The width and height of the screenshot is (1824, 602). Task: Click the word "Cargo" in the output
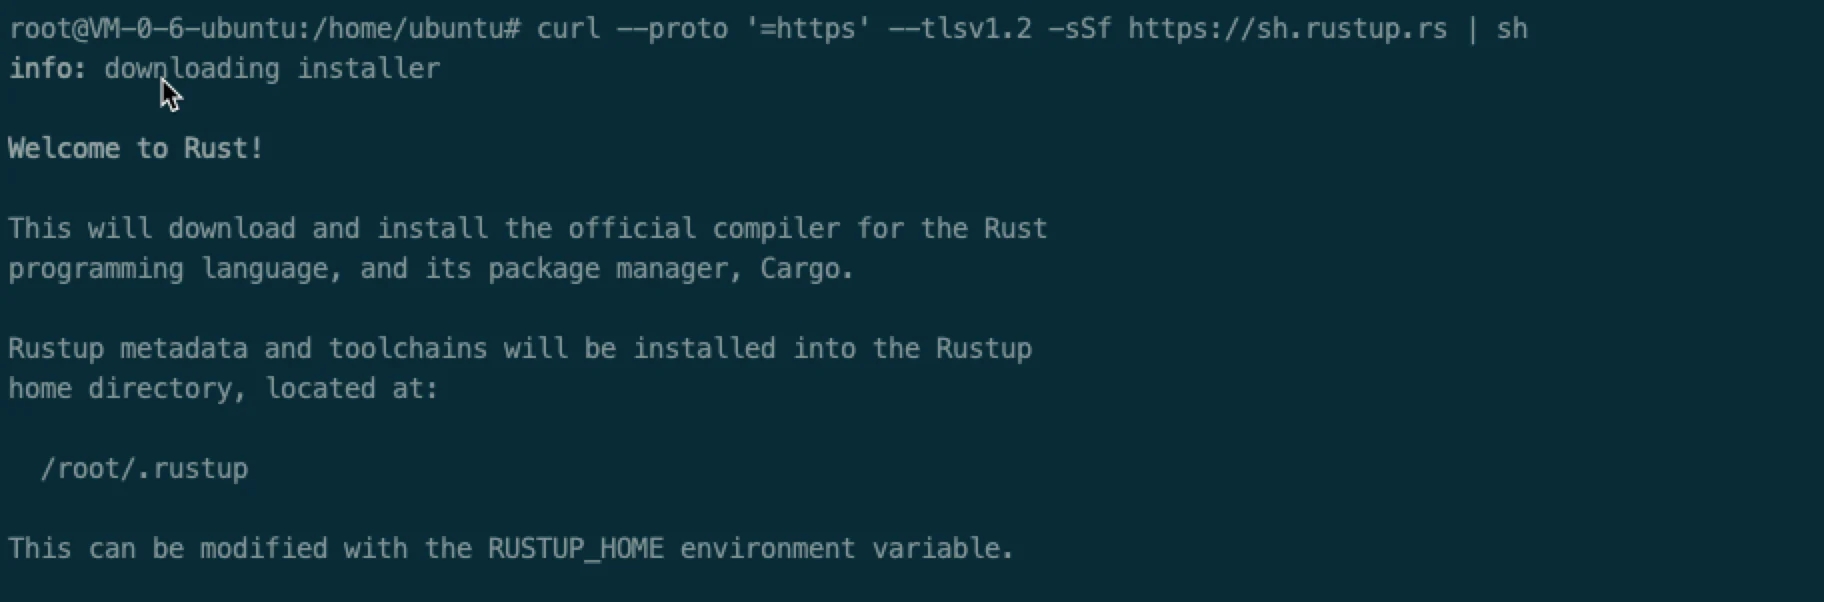click(x=800, y=268)
